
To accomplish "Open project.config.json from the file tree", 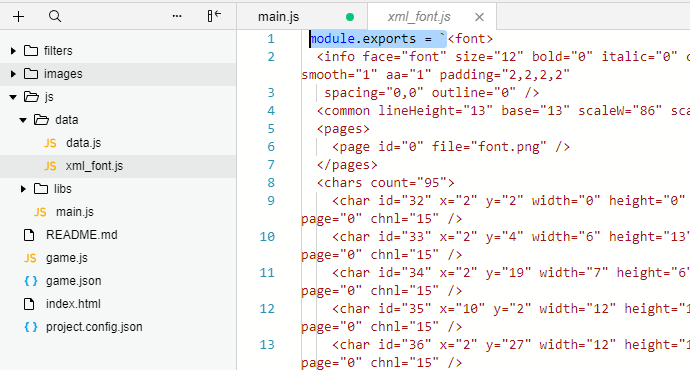I will coord(94,327).
